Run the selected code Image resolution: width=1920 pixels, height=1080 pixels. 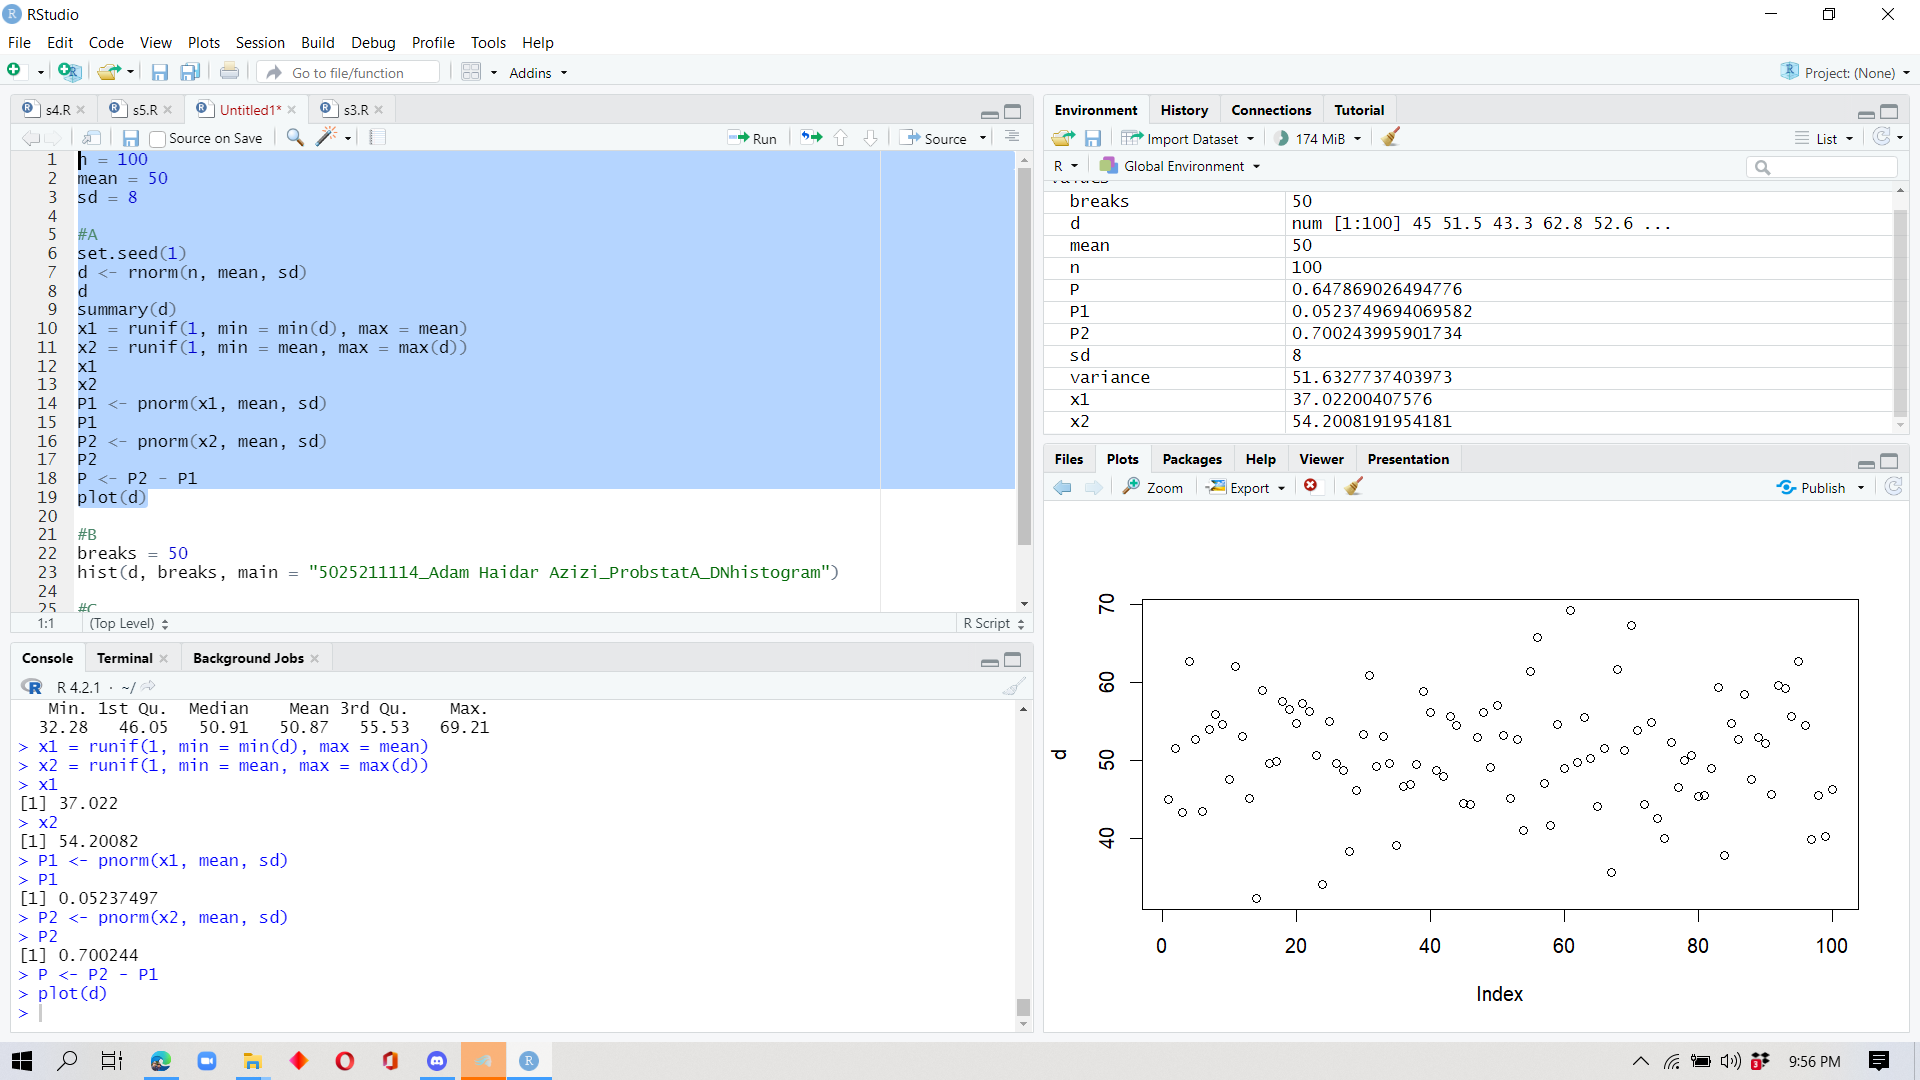pos(753,137)
